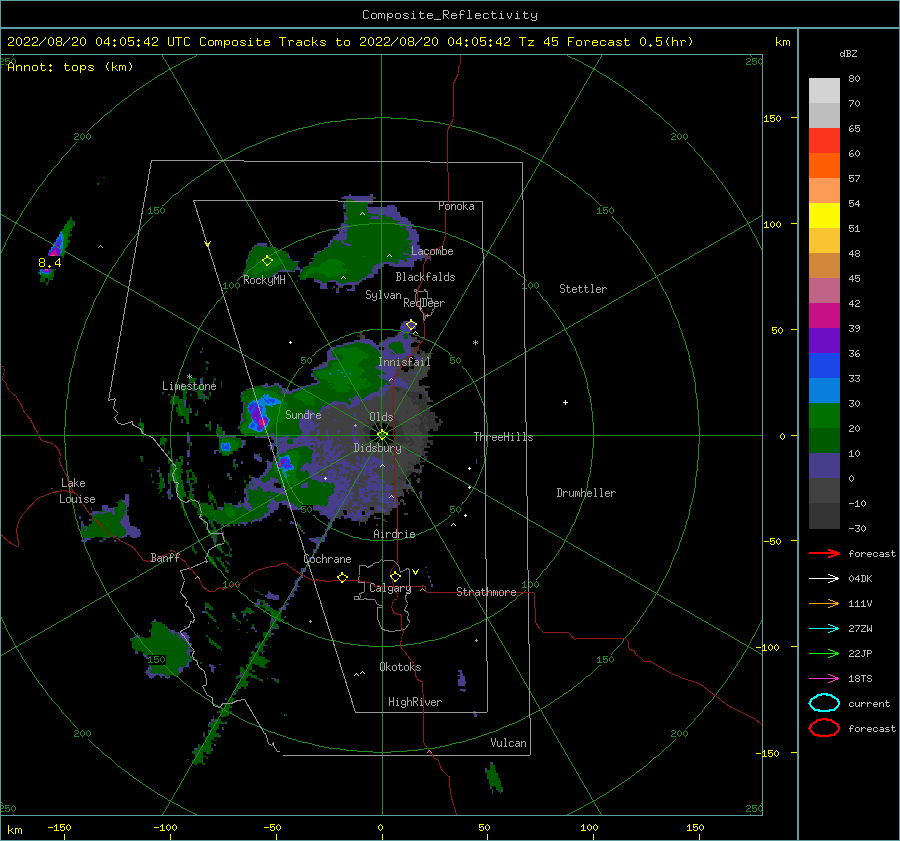Click the small green echo below Vulcan

pos(494,778)
